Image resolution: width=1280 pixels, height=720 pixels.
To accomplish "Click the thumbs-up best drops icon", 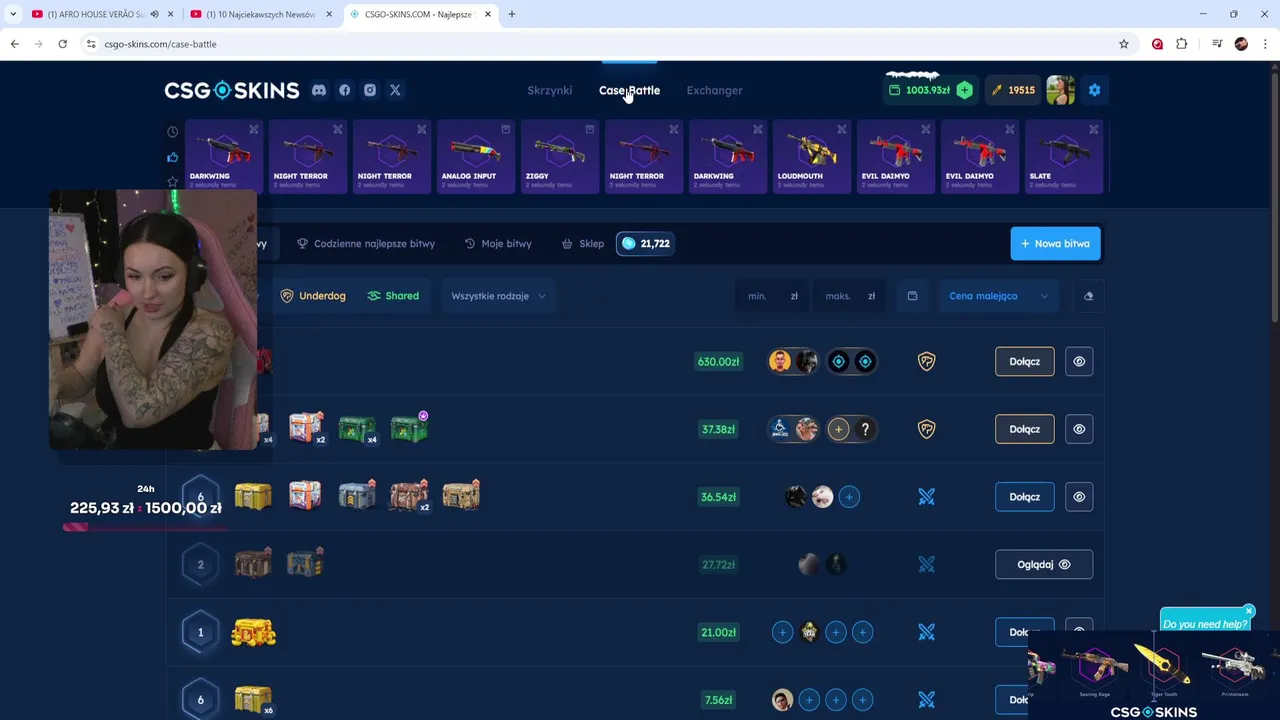I will pyautogui.click(x=172, y=157).
